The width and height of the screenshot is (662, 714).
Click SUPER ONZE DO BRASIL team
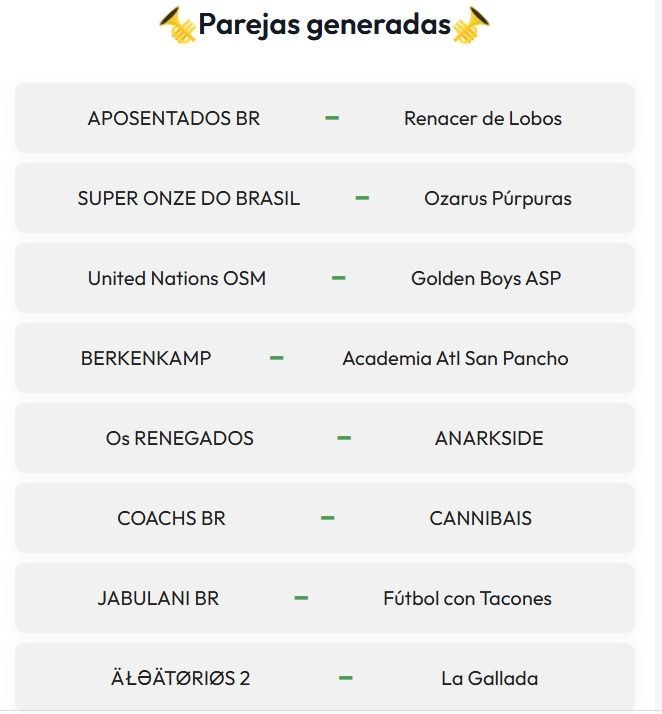[189, 198]
